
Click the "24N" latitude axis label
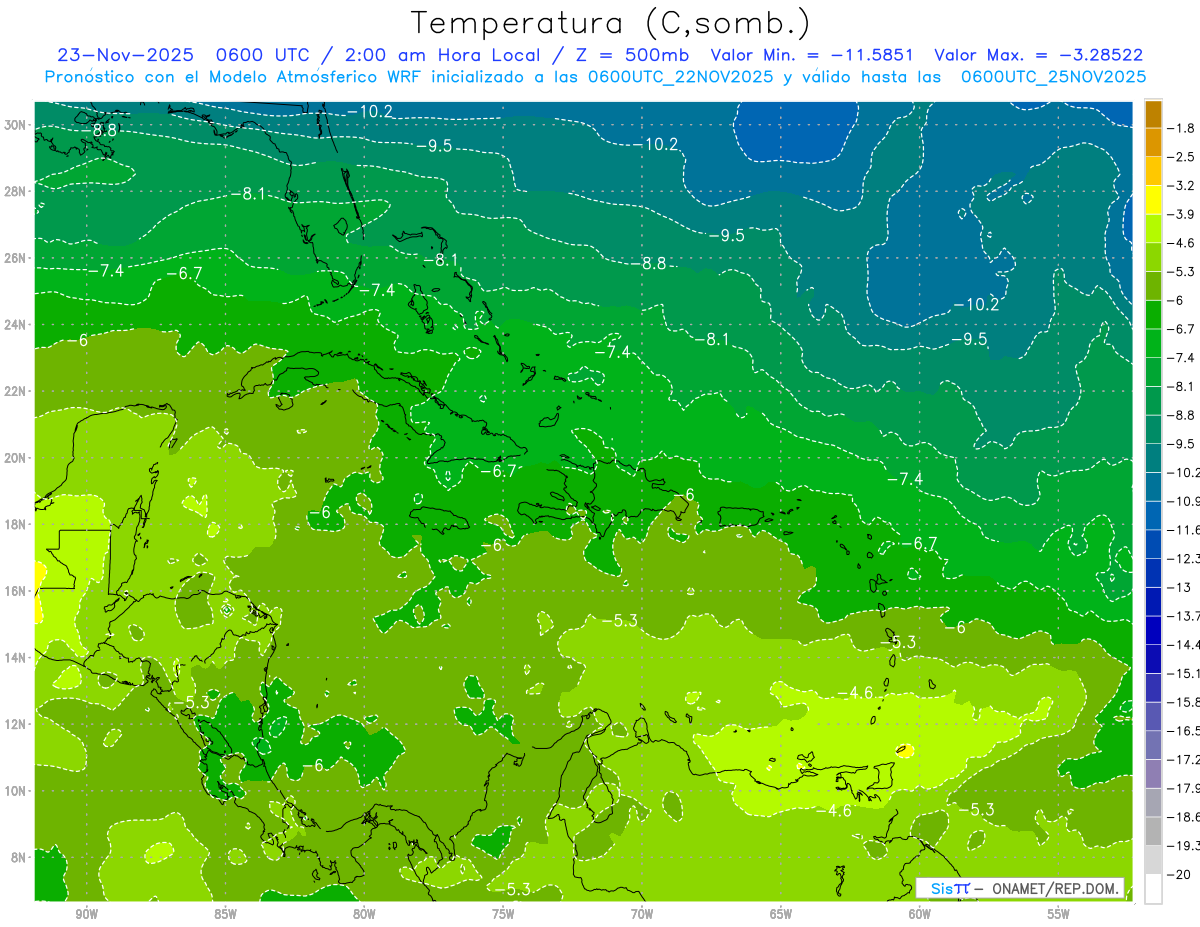click(x=17, y=325)
